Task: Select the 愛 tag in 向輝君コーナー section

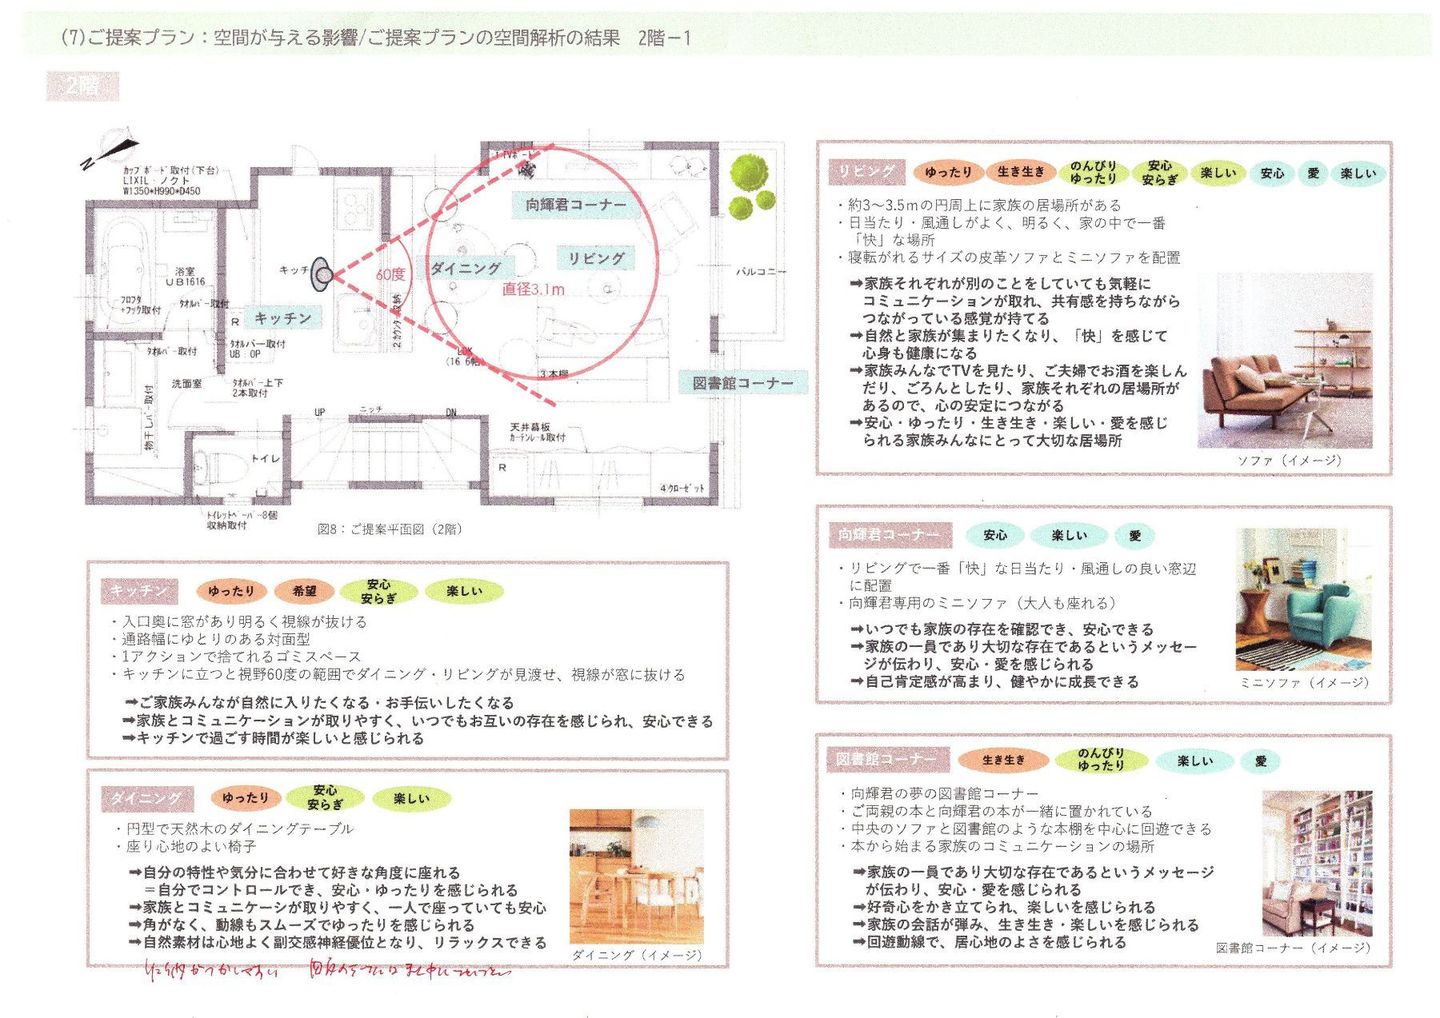Action: pos(1135,536)
